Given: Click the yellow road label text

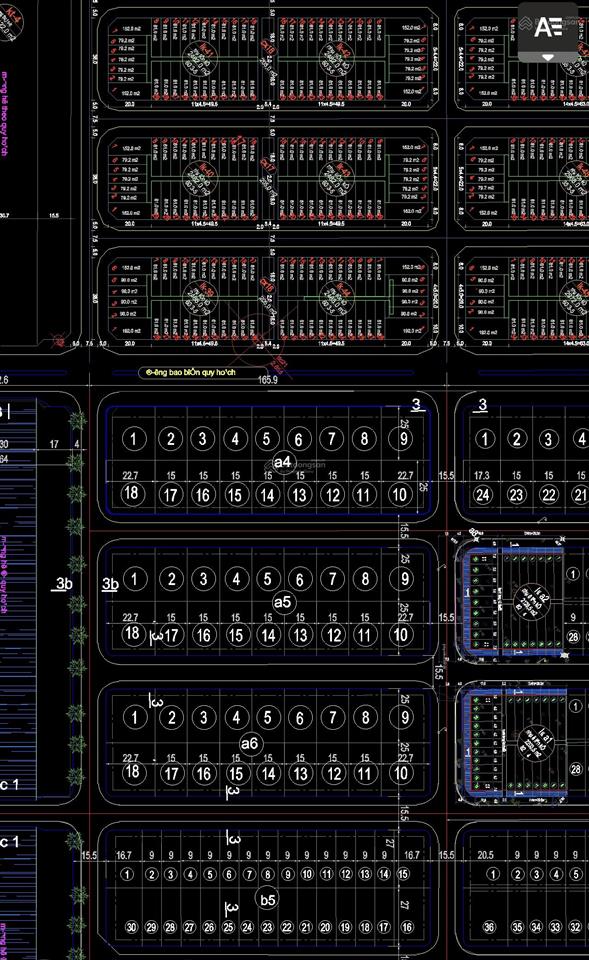Looking at the screenshot, I should tap(190, 372).
